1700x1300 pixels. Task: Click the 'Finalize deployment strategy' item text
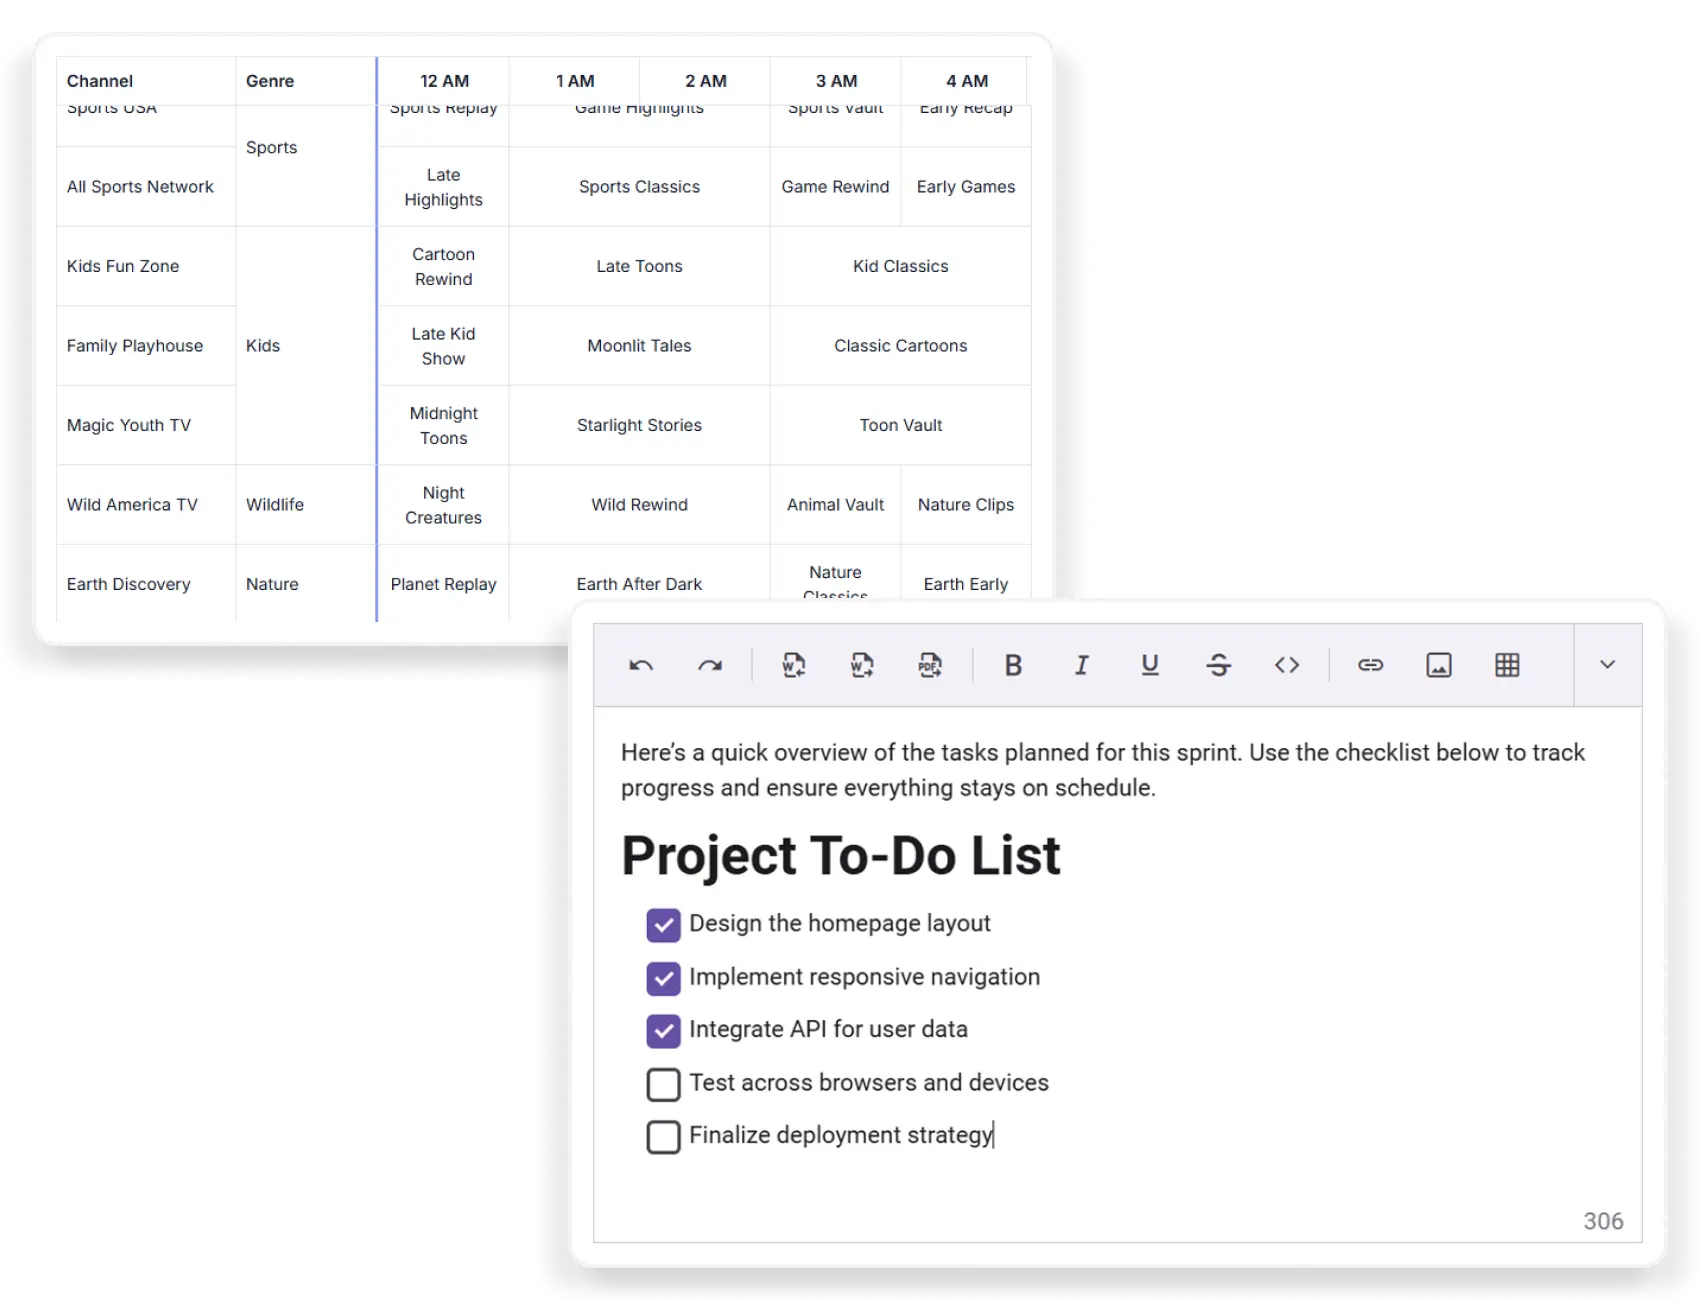point(841,1135)
